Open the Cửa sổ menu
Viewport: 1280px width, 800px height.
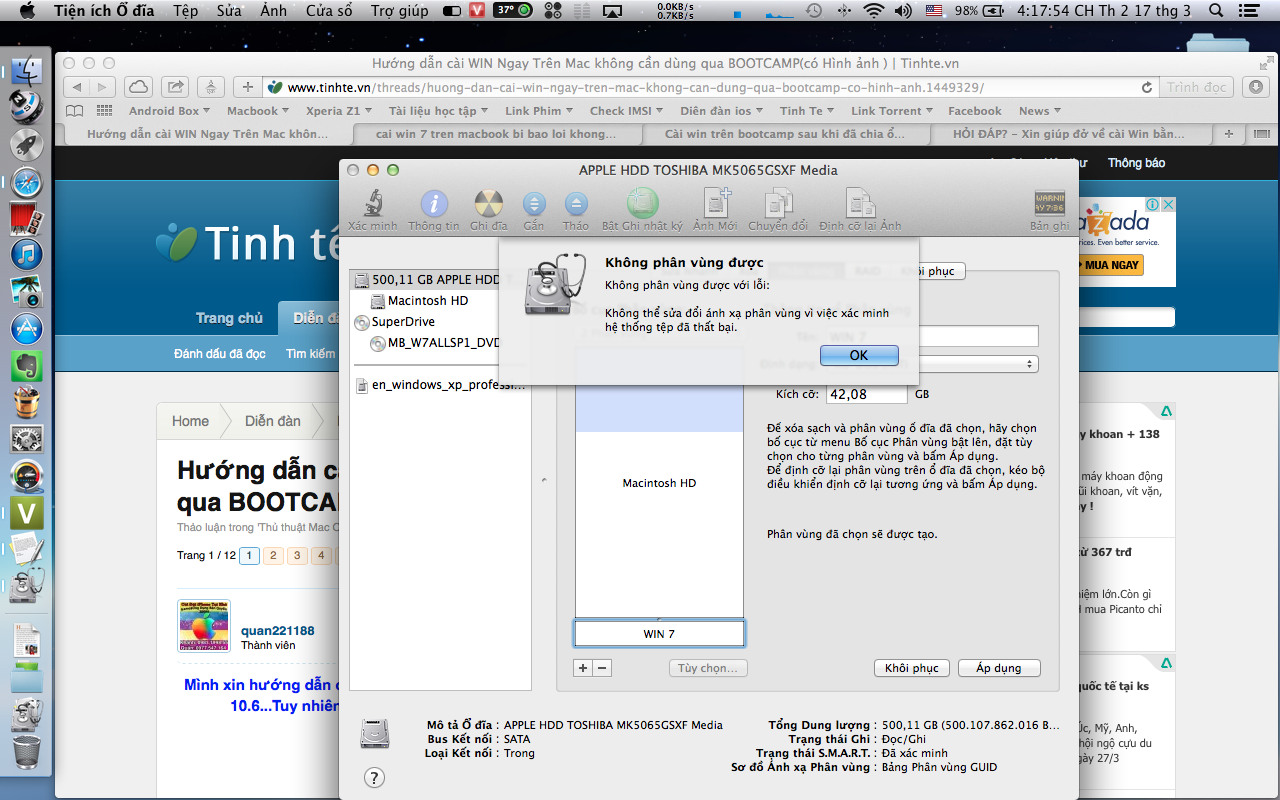click(x=329, y=11)
